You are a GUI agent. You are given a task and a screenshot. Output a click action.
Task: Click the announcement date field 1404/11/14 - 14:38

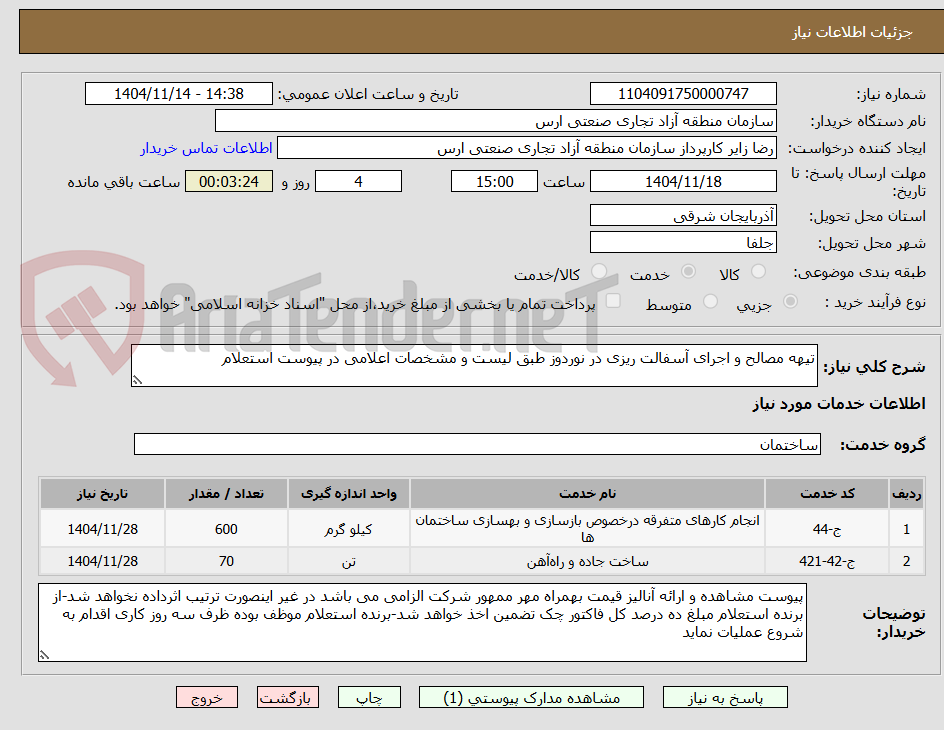tap(179, 94)
